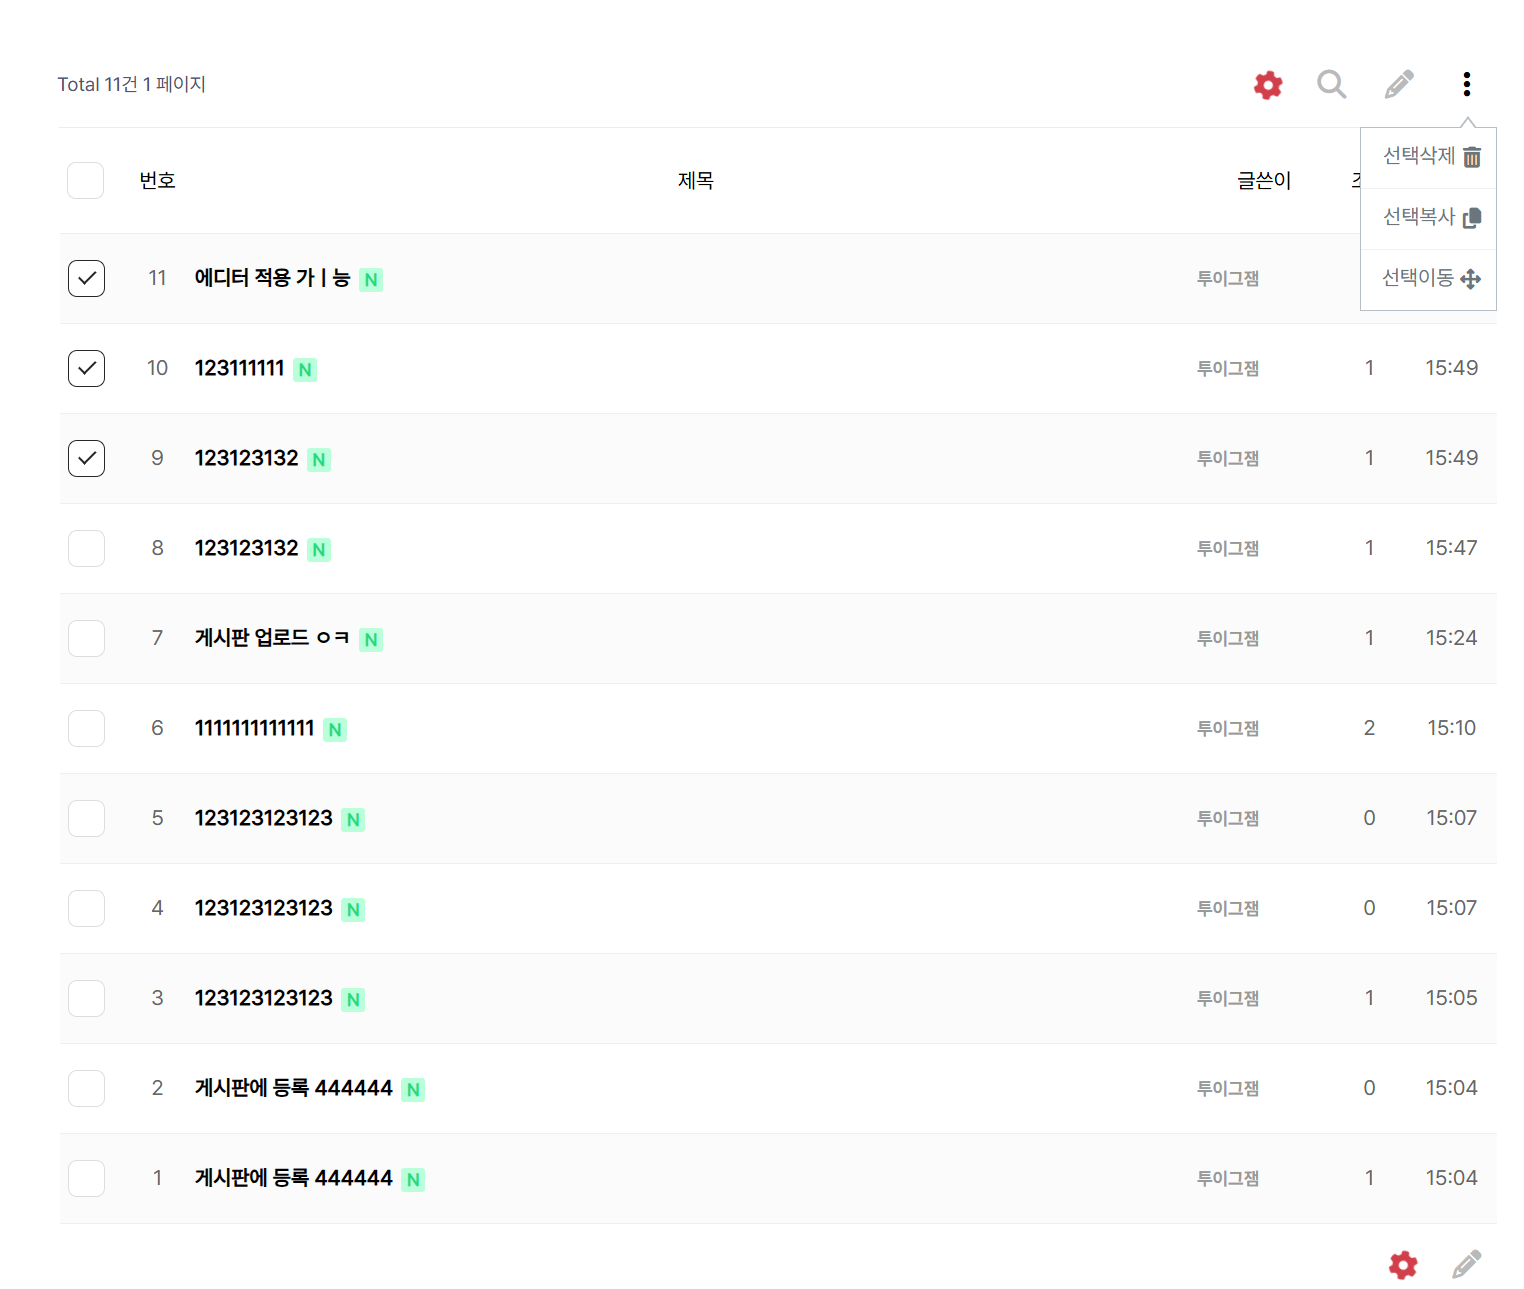The height and width of the screenshot is (1289, 1524).
Task: Open post 2 titled 게시판에 등록 444444
Action: coord(293,1088)
